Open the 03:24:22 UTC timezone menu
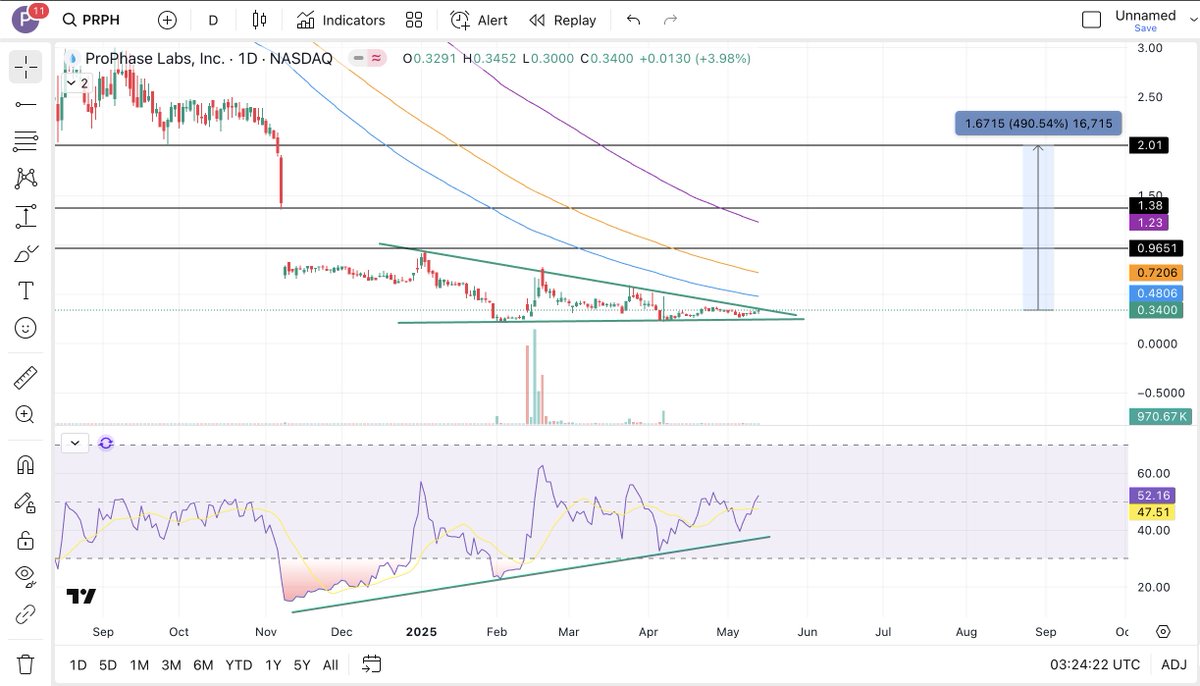The image size is (1200, 686). tap(1096, 664)
